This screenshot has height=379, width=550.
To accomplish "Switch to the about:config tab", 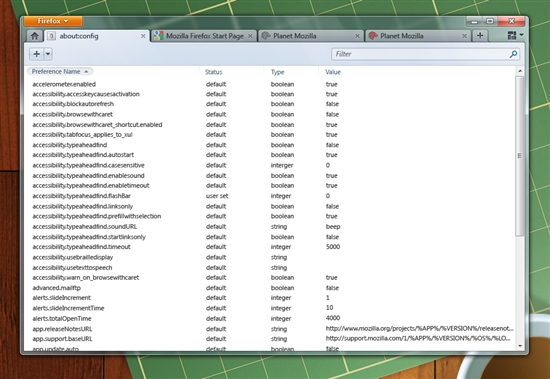I will [96, 36].
